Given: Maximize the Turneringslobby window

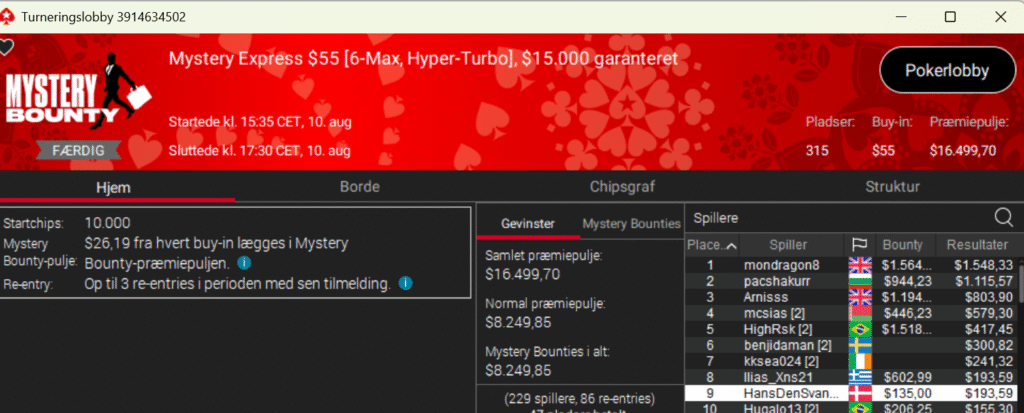Looking at the screenshot, I should [950, 16].
